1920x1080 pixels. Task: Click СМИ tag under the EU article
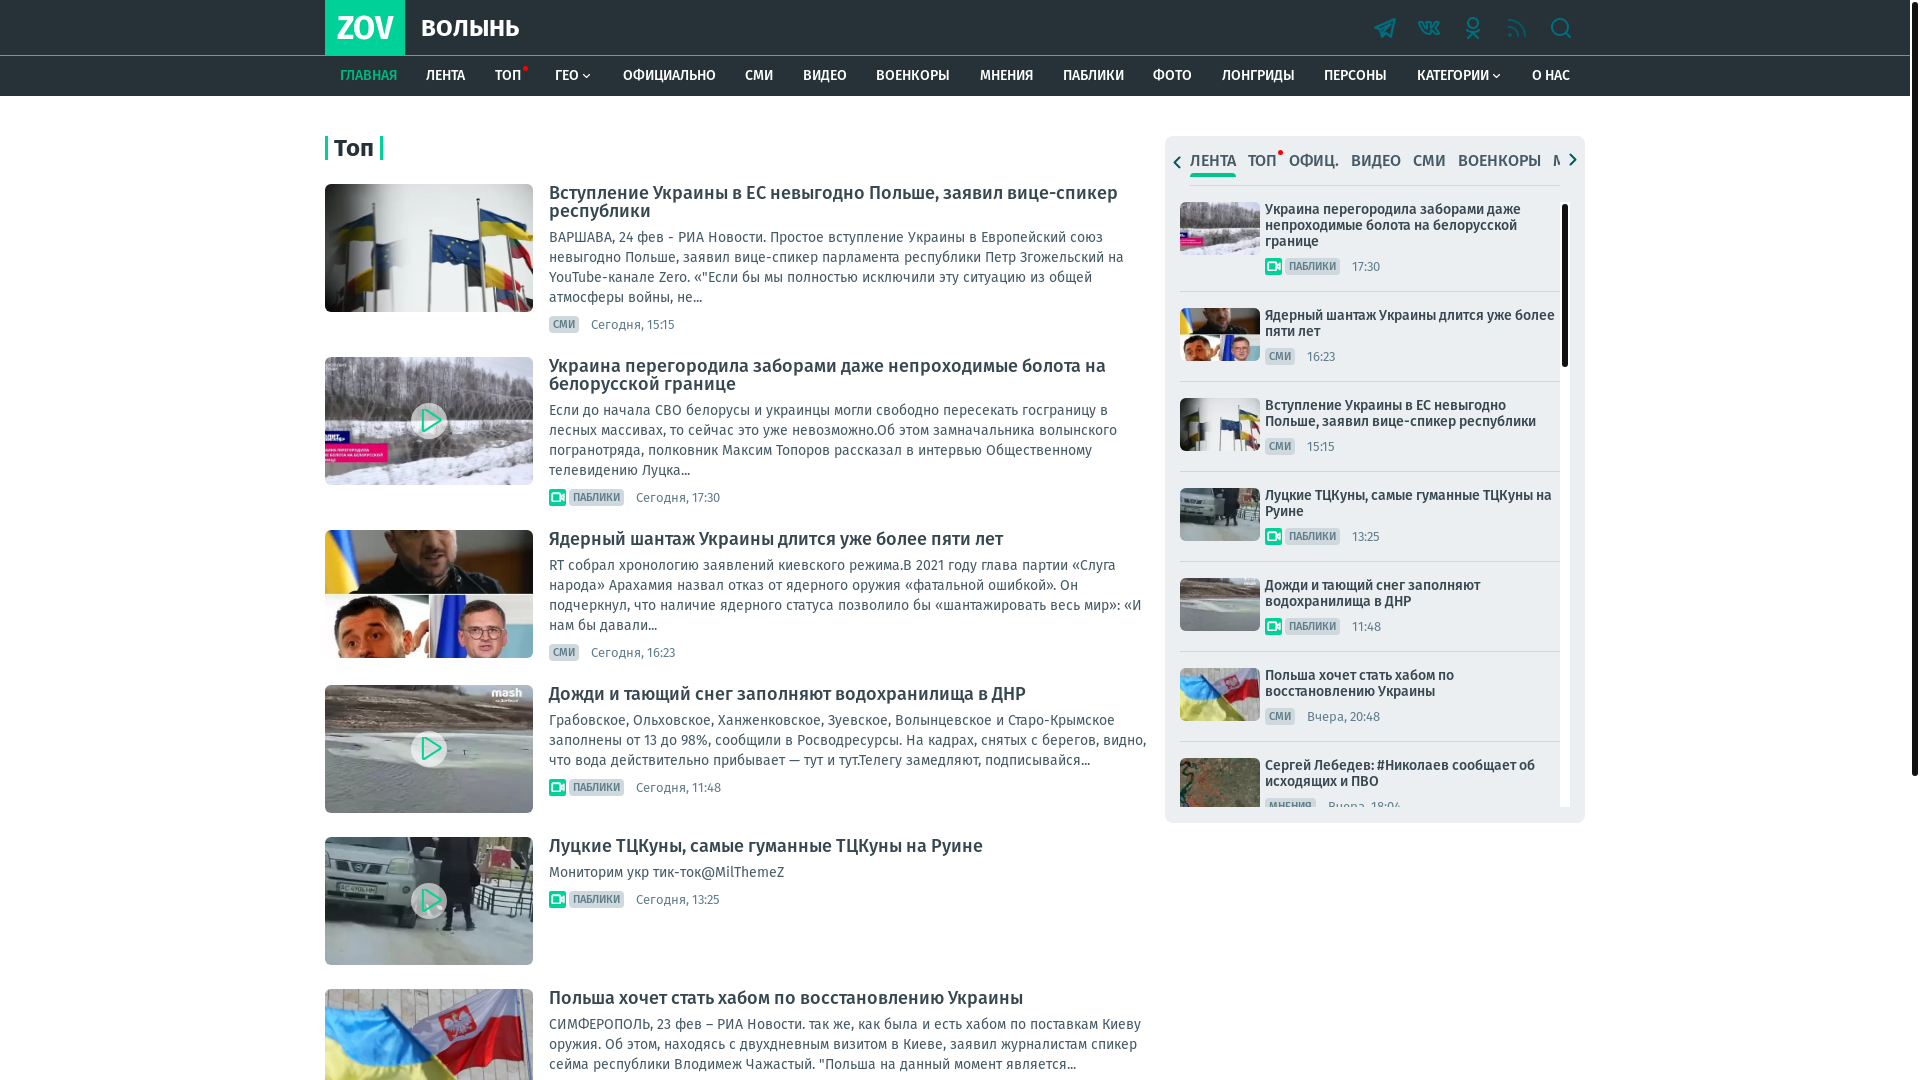click(564, 324)
